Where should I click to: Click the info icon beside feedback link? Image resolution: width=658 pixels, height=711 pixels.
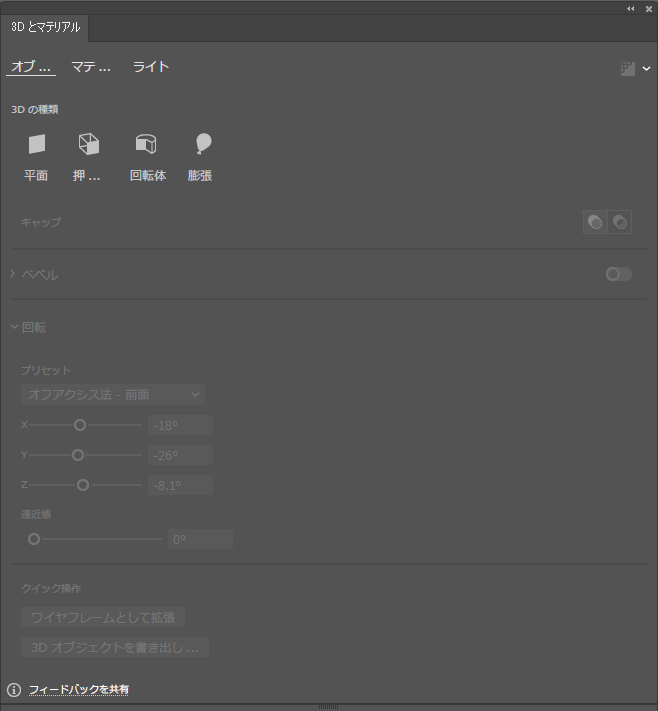14,690
